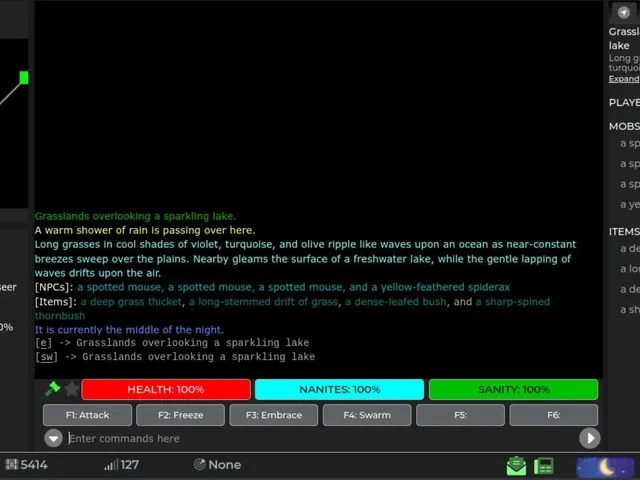Image resolution: width=640 pixels, height=480 pixels.
Task: Click the HEALTH: 100% bar
Action: point(166,389)
